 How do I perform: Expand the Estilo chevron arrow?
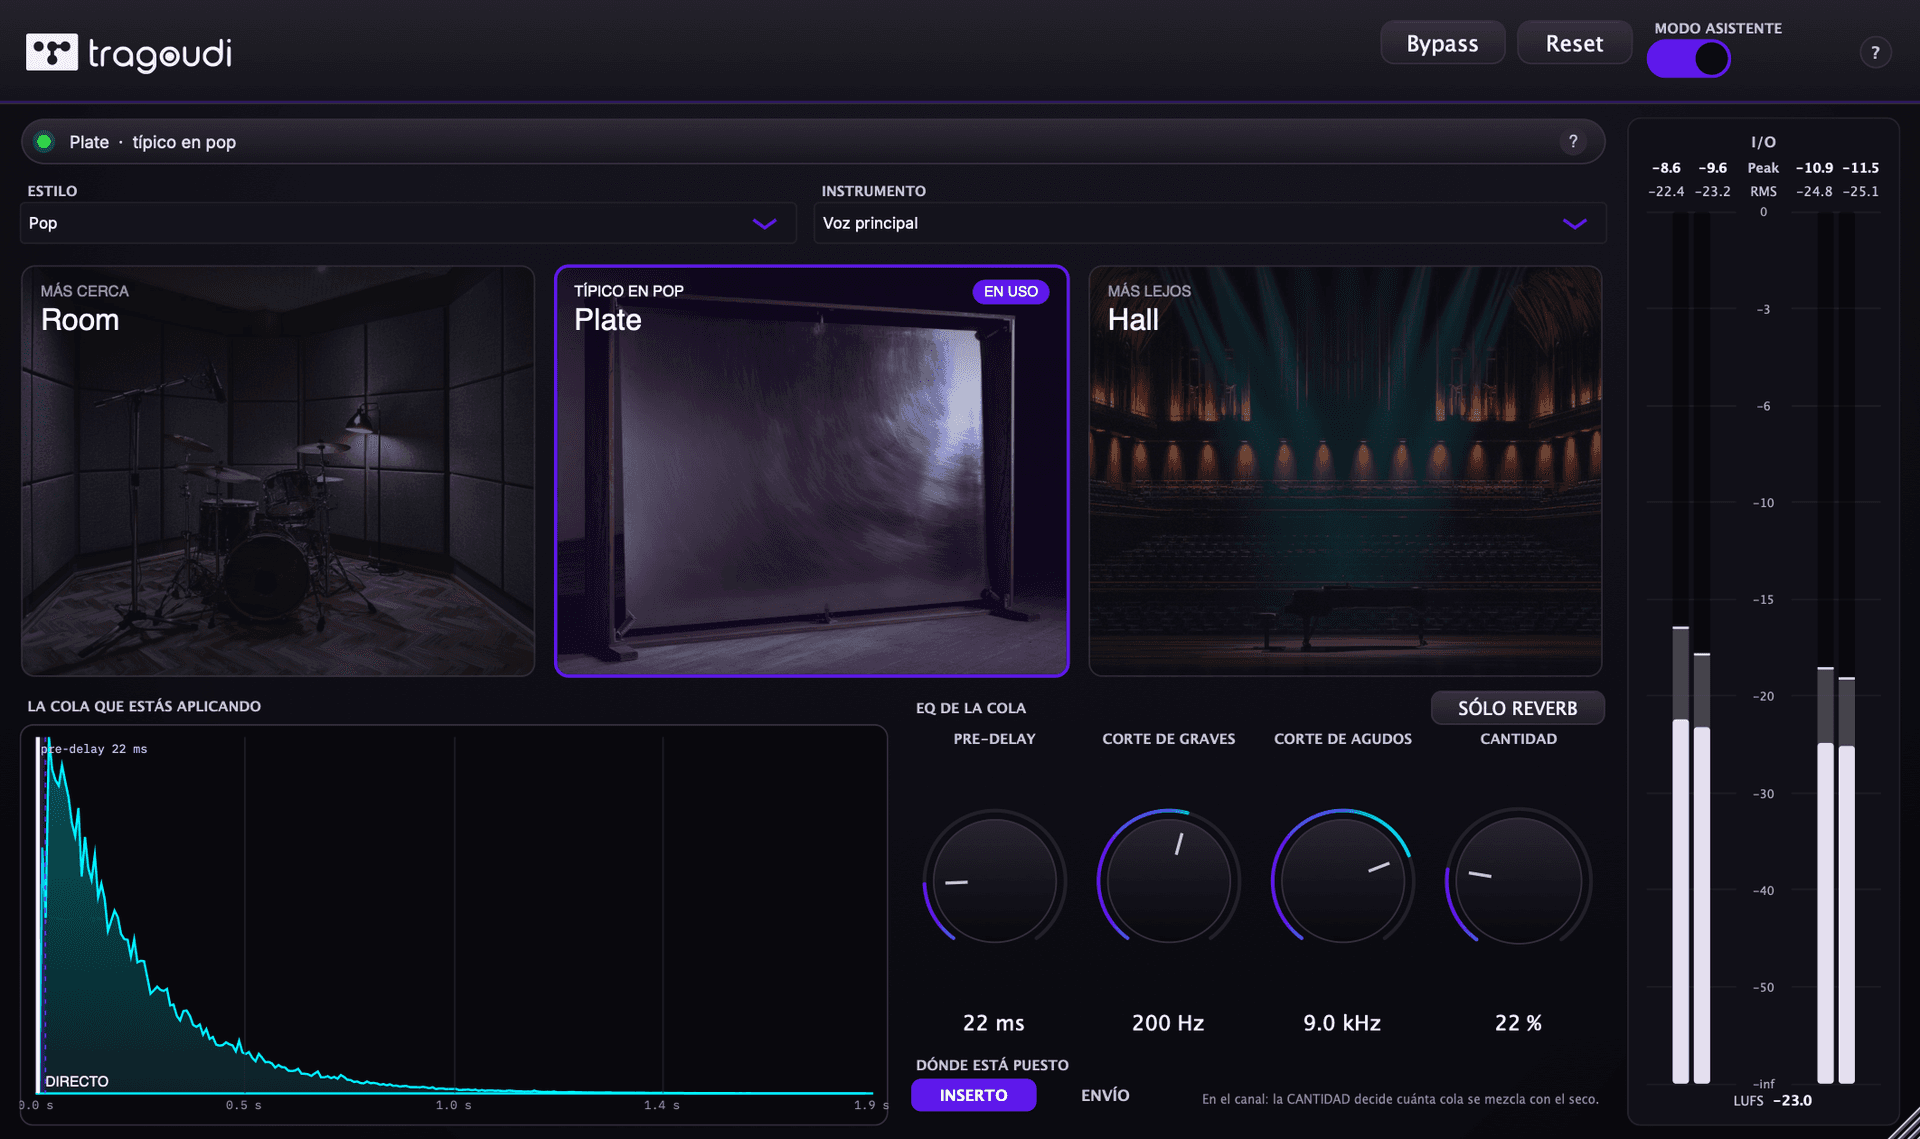765,224
